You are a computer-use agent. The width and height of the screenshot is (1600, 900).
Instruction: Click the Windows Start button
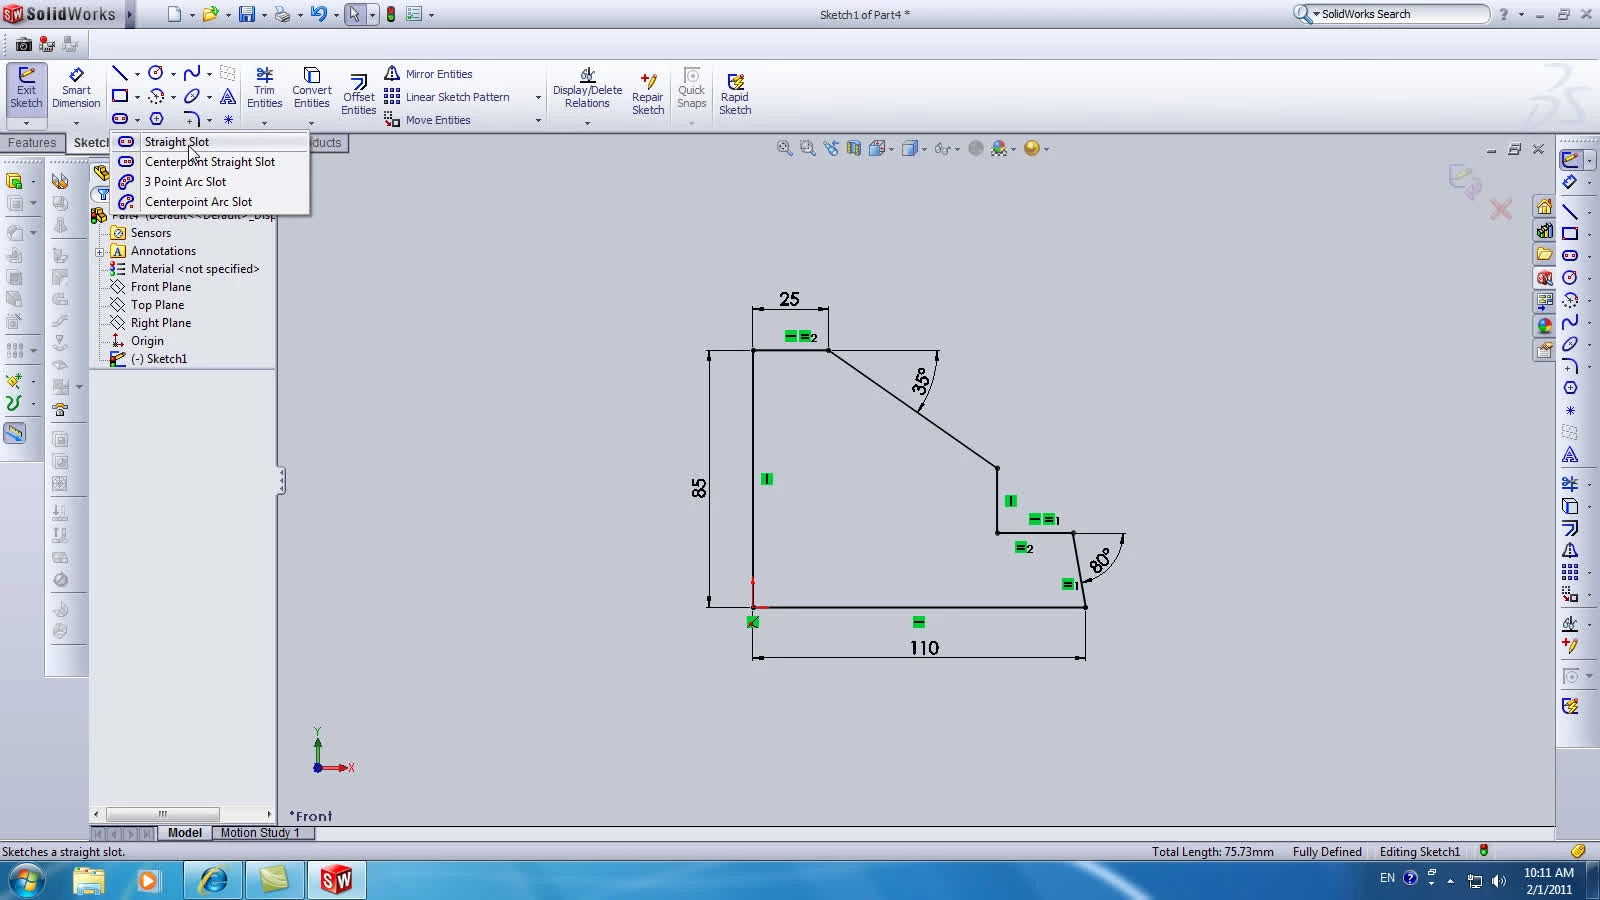coord(27,880)
